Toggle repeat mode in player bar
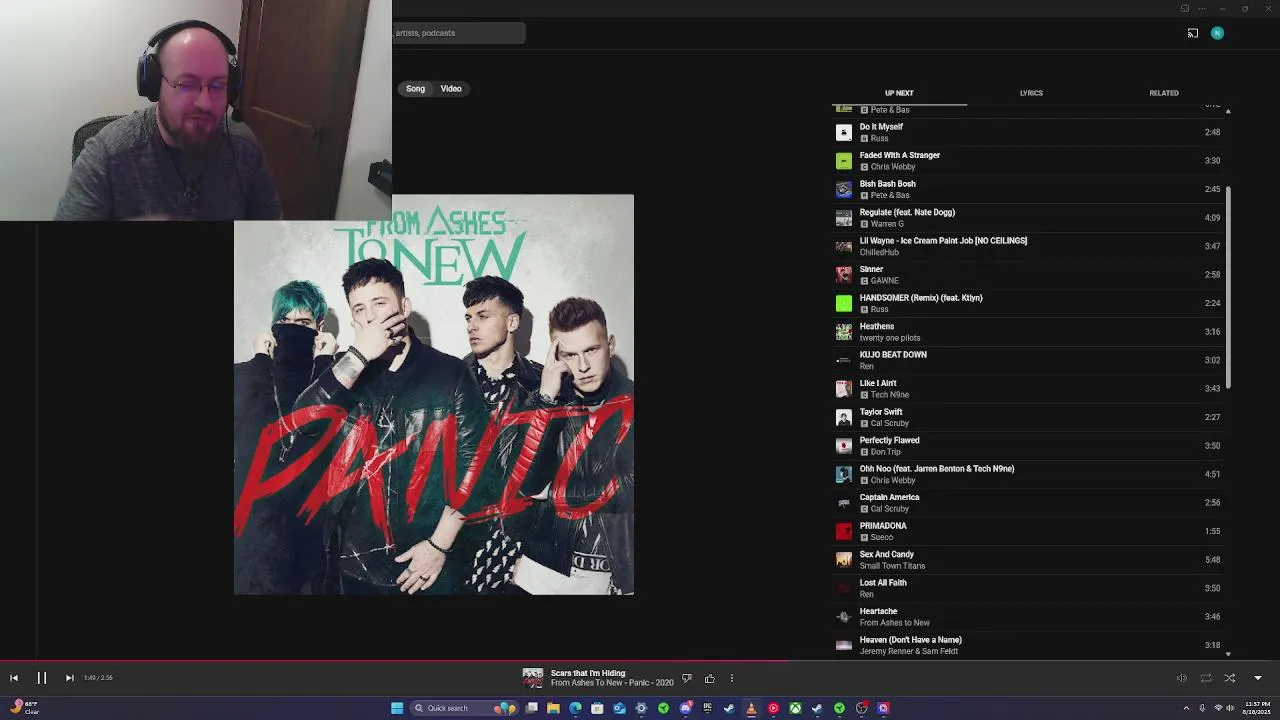This screenshot has height=720, width=1280. point(1206,678)
